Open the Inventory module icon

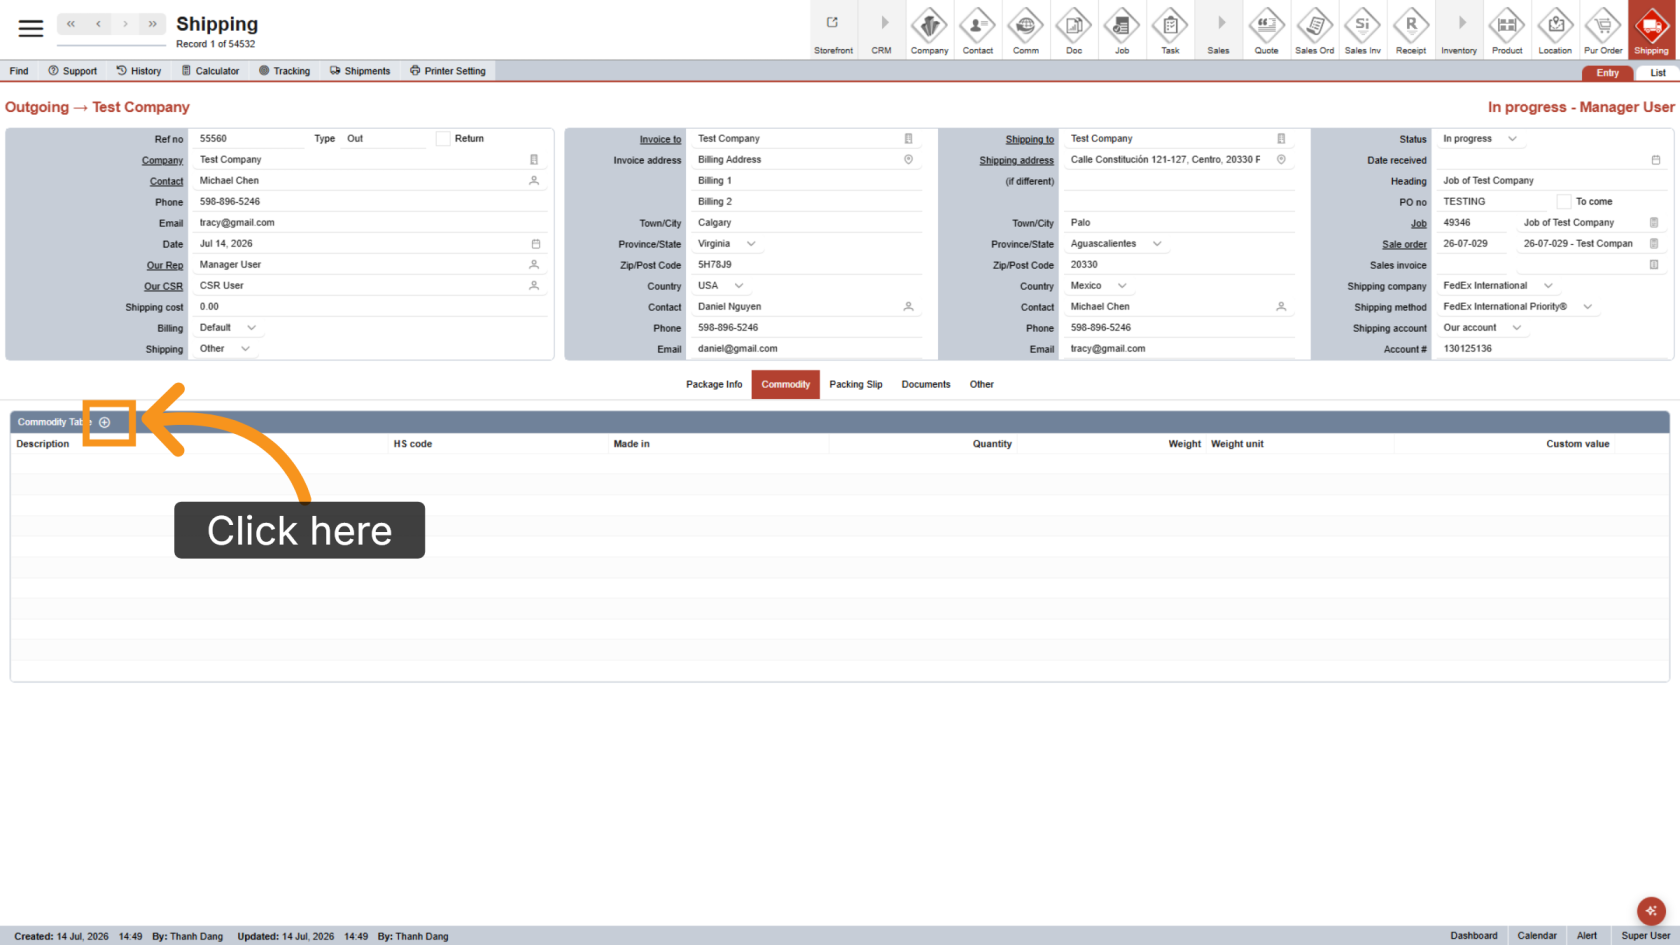[x=1459, y=30]
